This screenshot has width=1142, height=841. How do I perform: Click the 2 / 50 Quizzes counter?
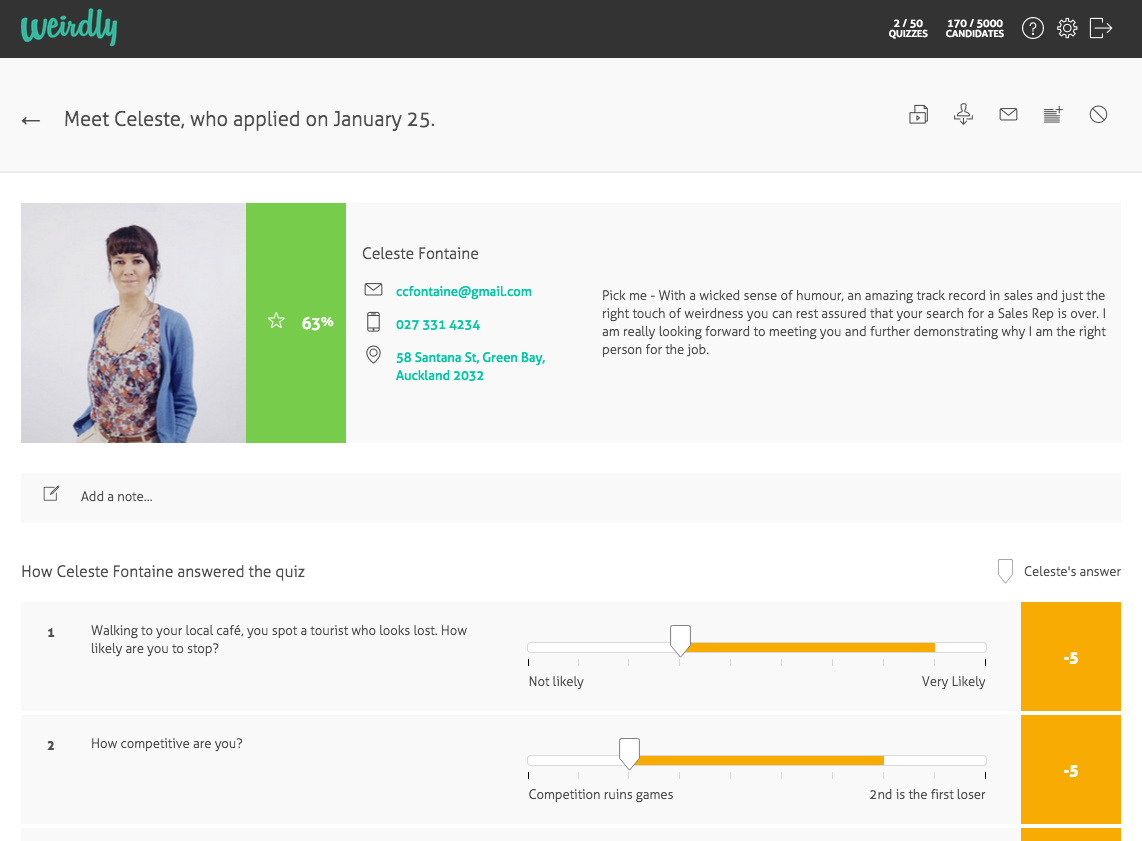[908, 28]
